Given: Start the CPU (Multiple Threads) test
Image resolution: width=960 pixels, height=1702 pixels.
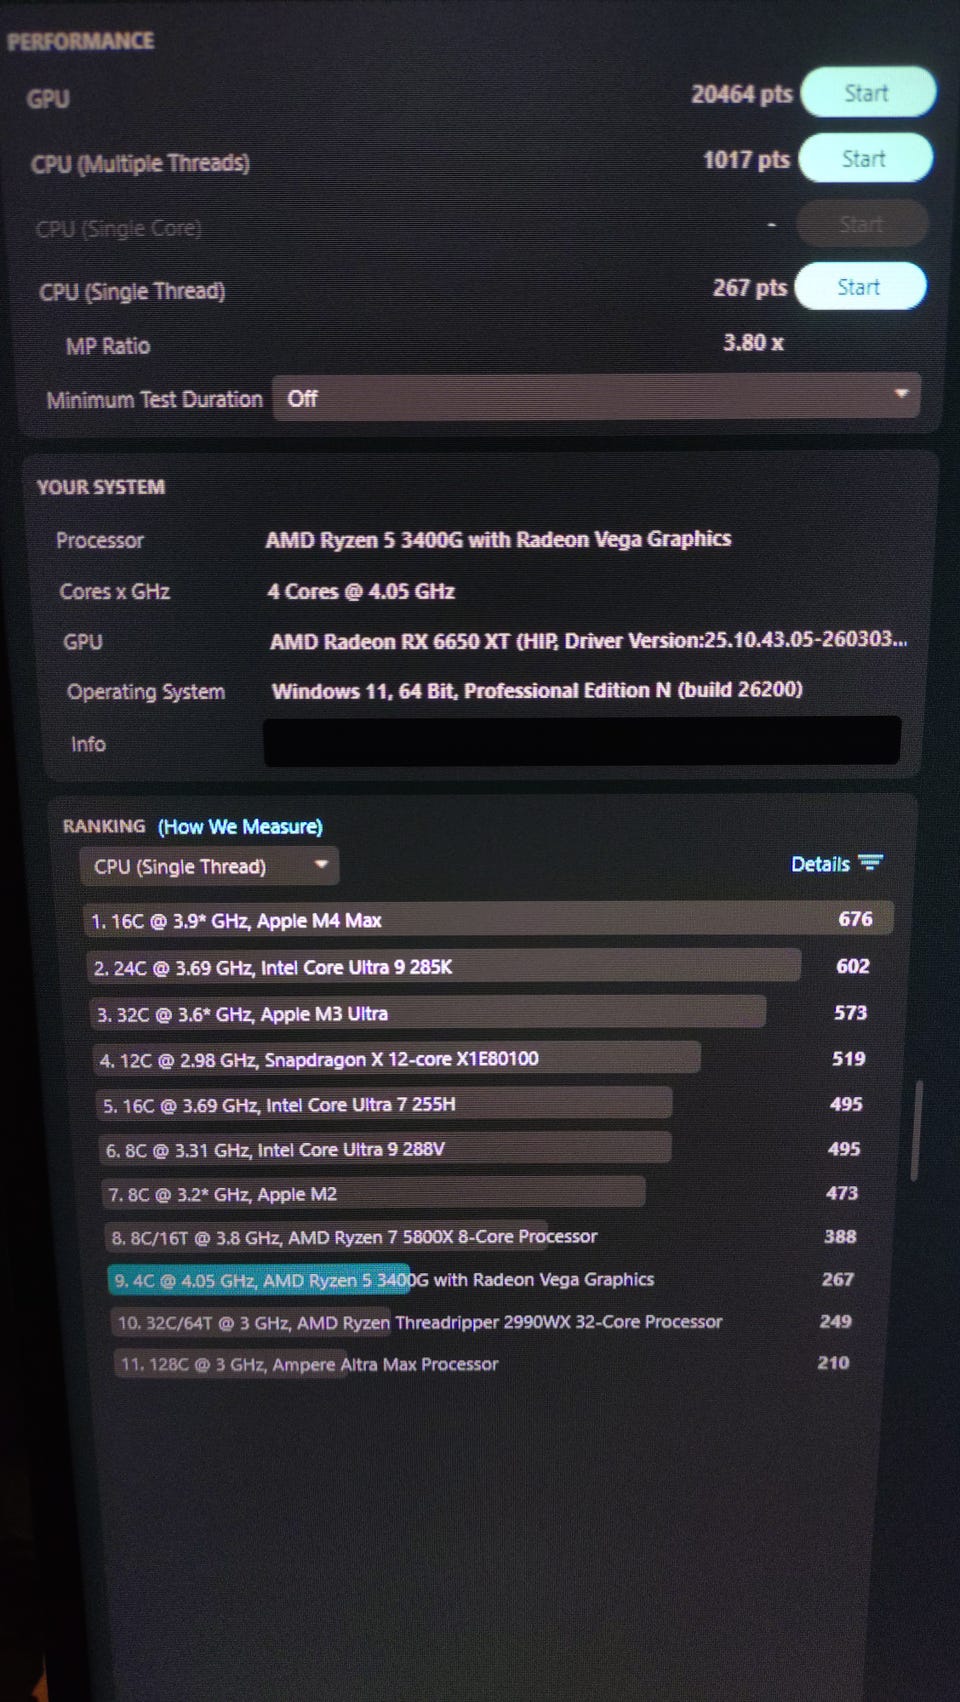Looking at the screenshot, I should [864, 159].
